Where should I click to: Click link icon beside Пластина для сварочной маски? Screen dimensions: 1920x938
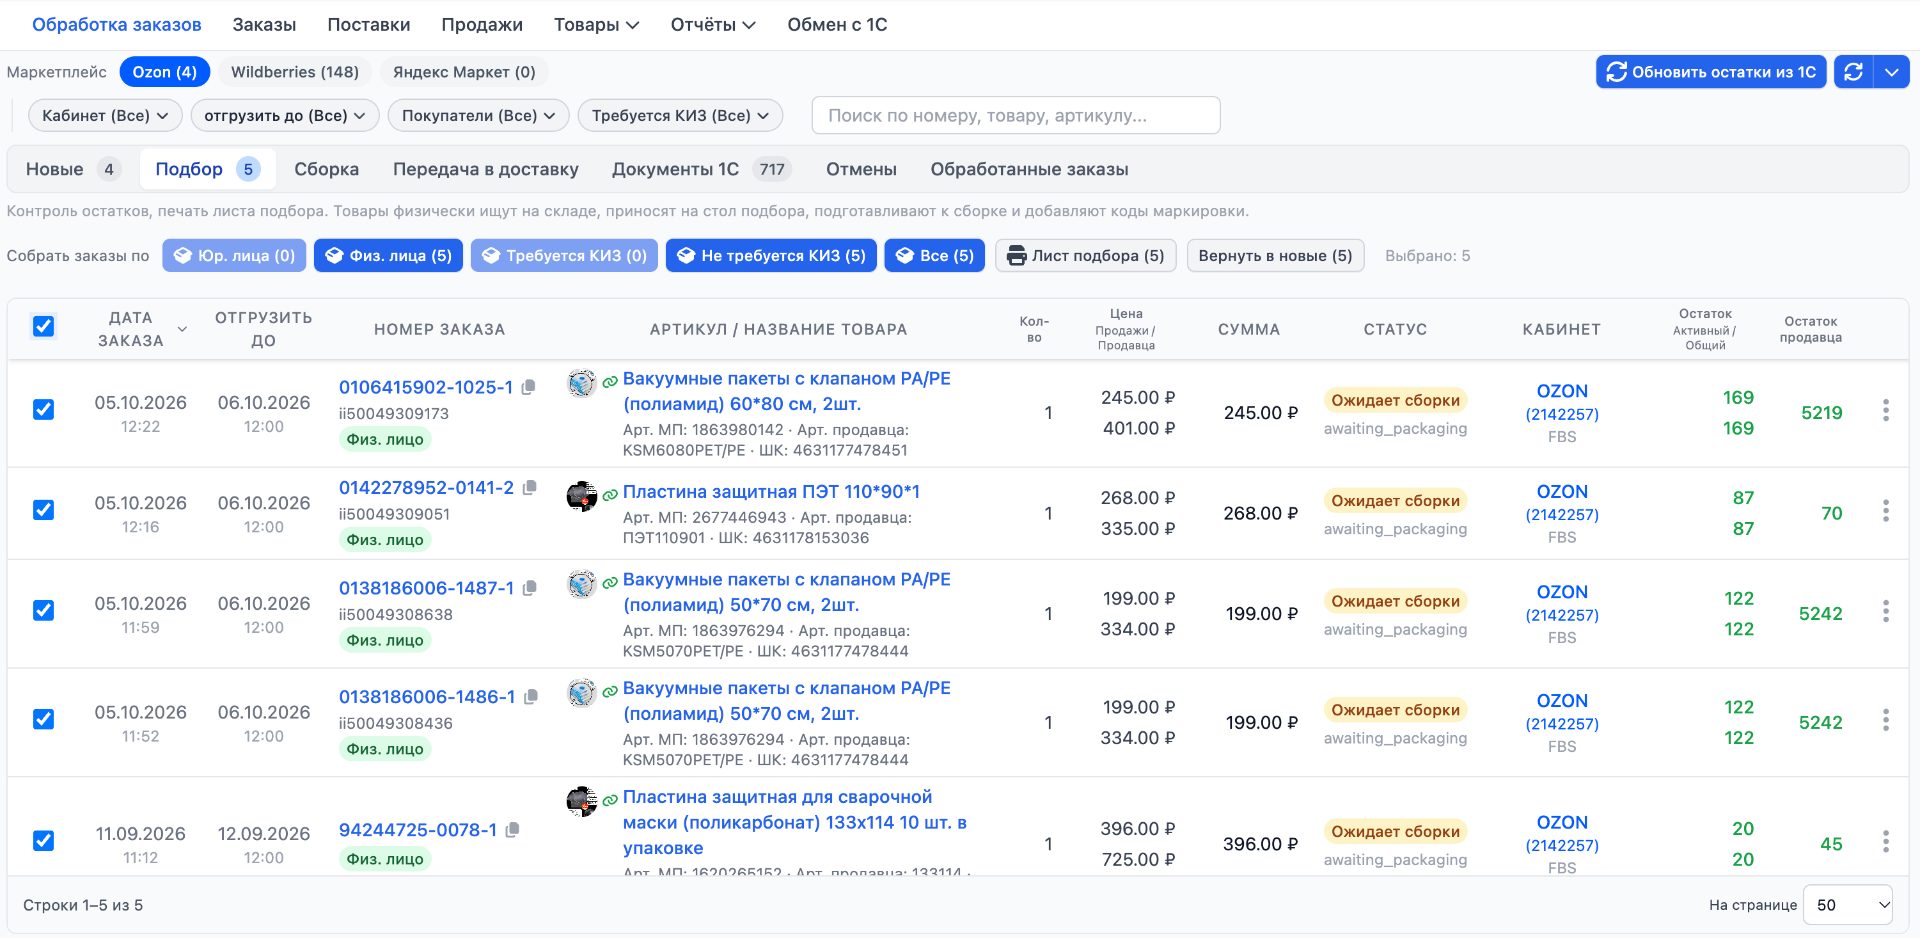610,799
